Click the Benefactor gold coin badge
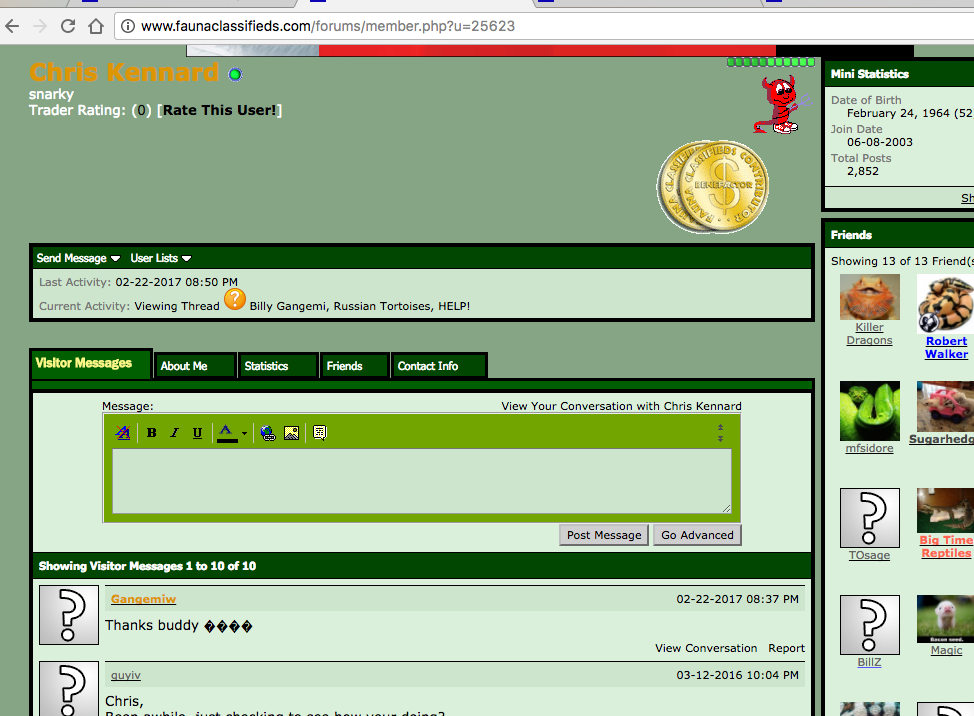974x716 pixels. [713, 187]
